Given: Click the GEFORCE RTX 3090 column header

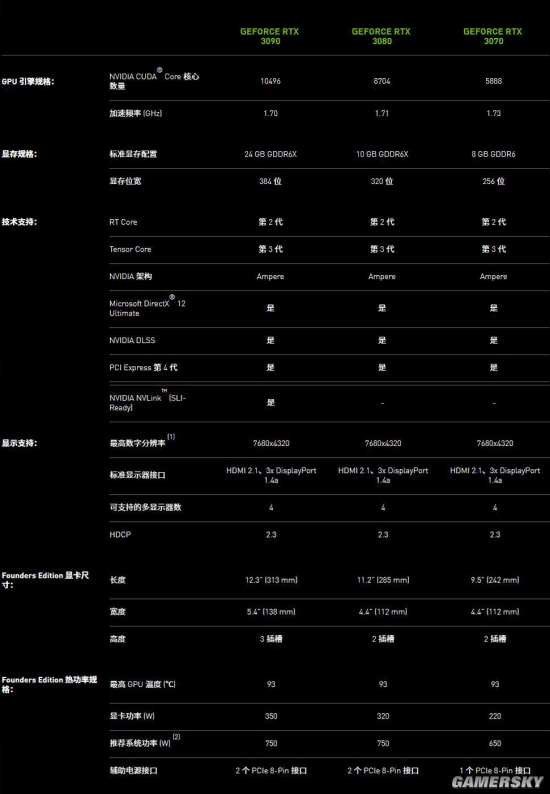Looking at the screenshot, I should tap(270, 36).
